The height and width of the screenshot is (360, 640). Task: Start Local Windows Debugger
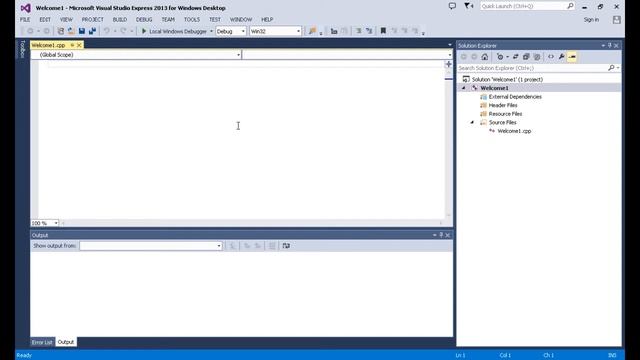[x=174, y=31]
